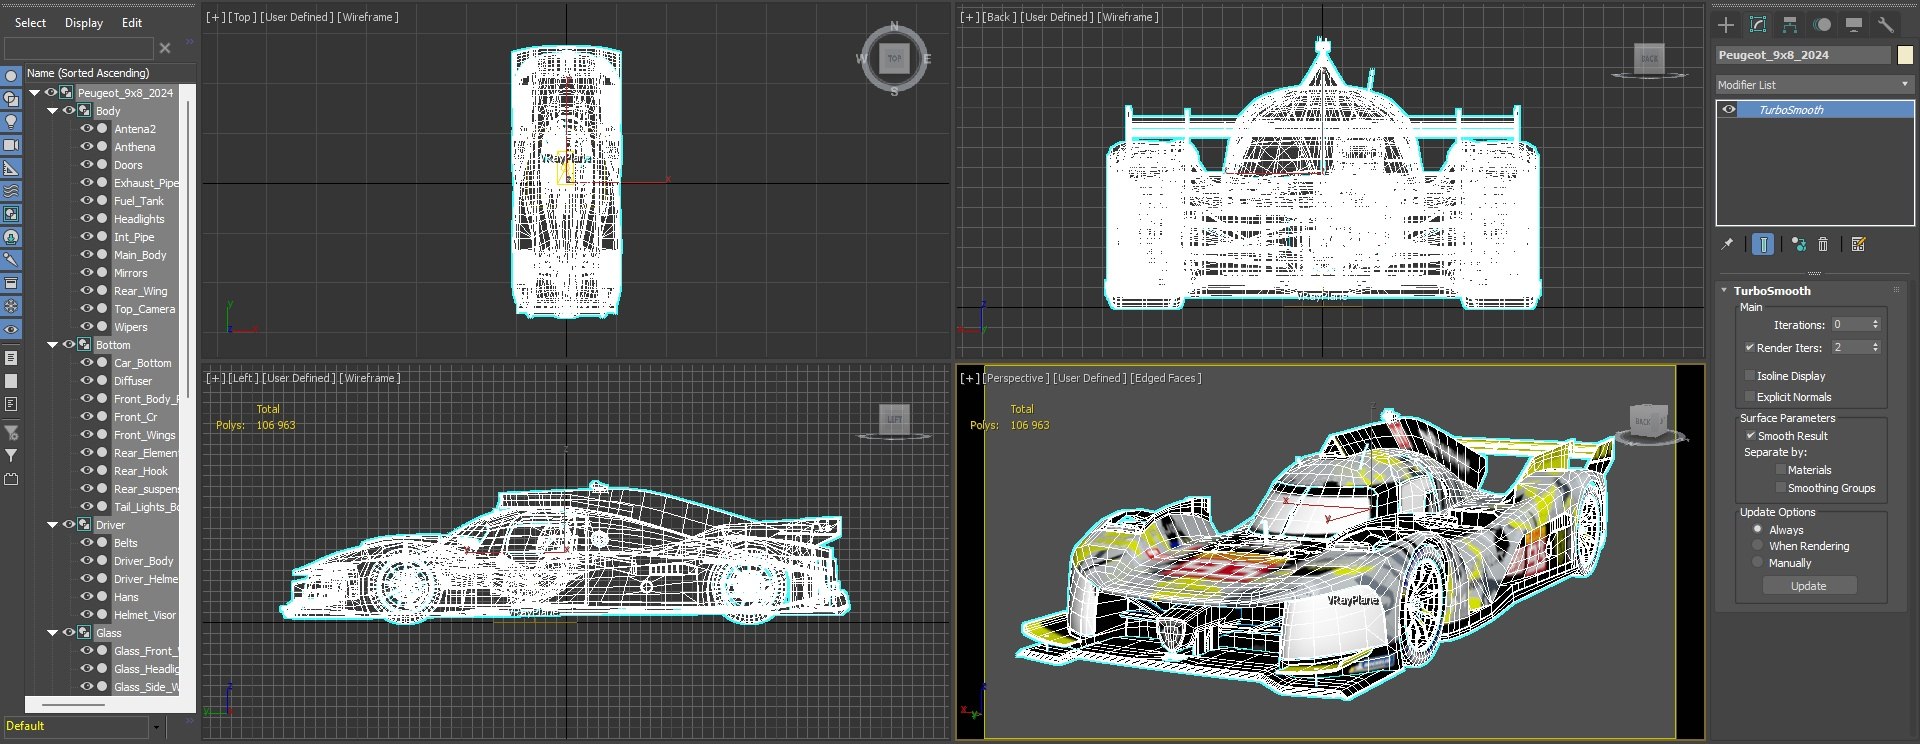Click Make Unique icon under modifier stack
The width and height of the screenshot is (1920, 744).
(x=1799, y=244)
